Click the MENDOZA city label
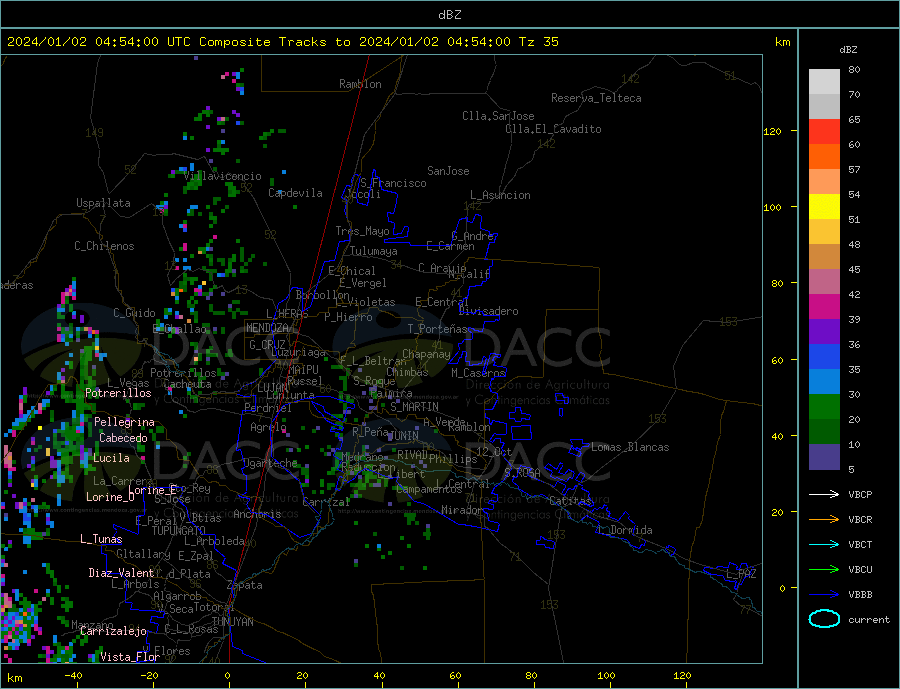The width and height of the screenshot is (900, 689). click(267, 328)
